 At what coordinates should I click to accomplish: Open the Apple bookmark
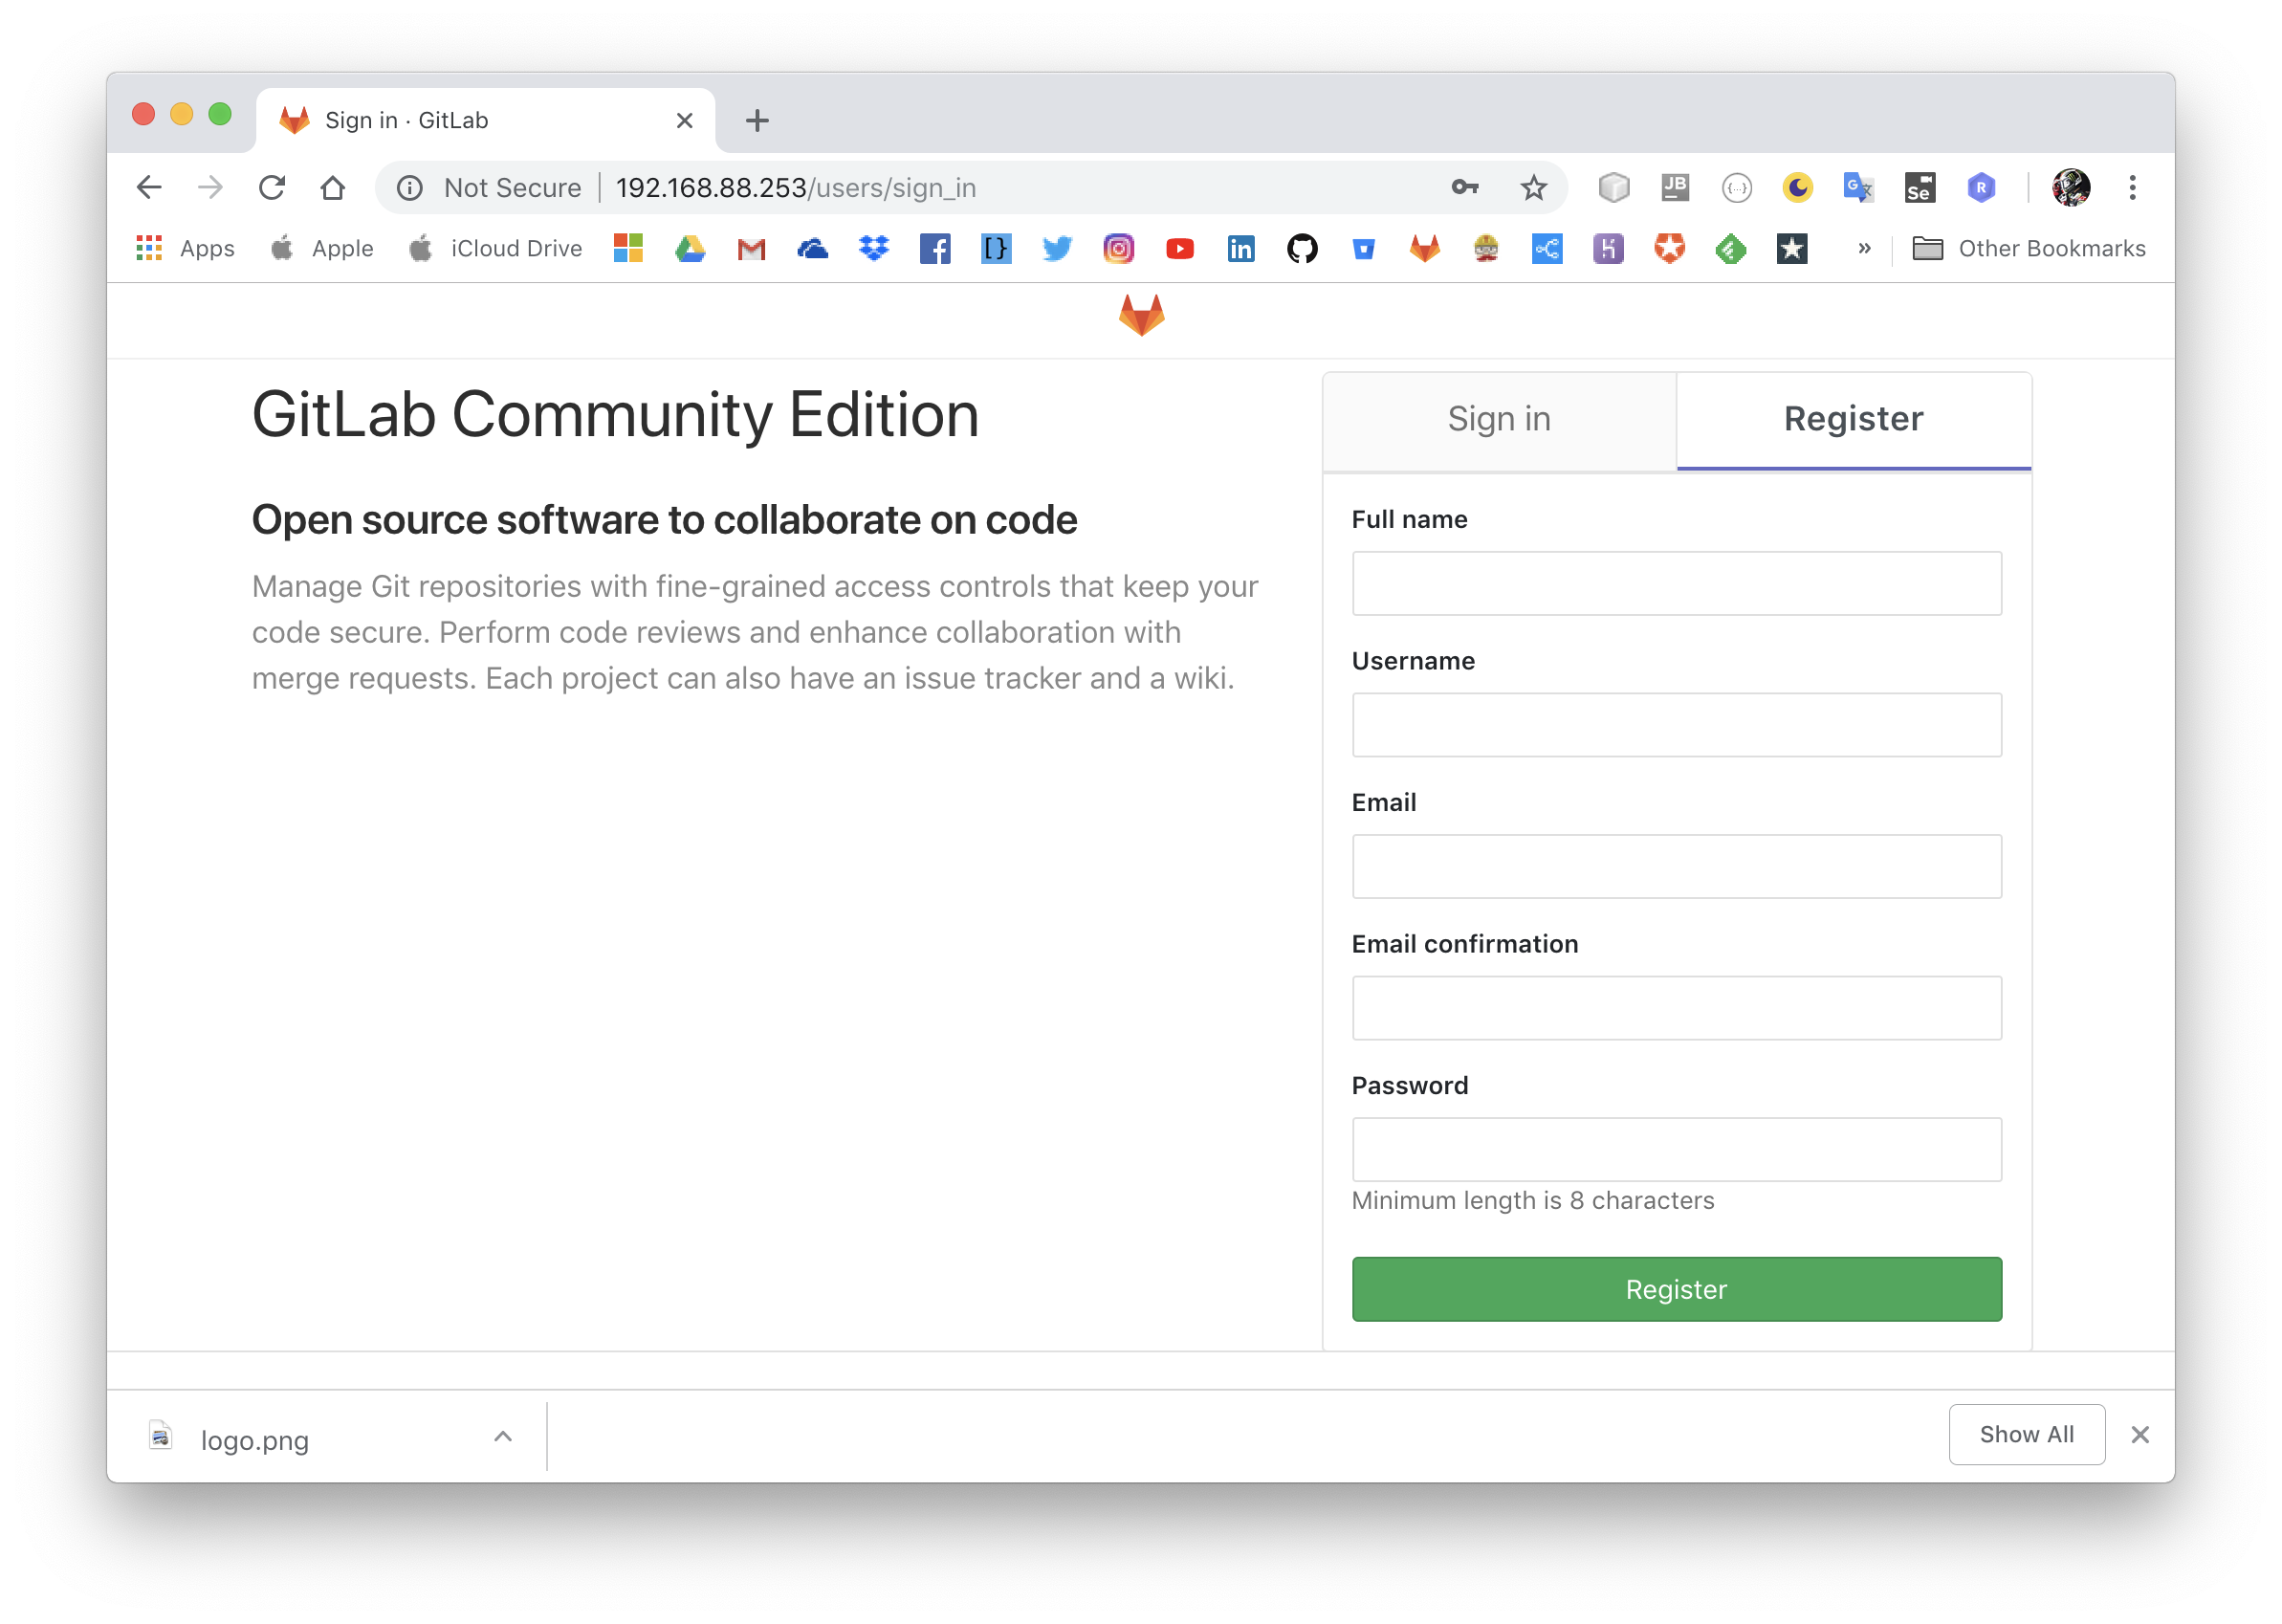tap(322, 248)
